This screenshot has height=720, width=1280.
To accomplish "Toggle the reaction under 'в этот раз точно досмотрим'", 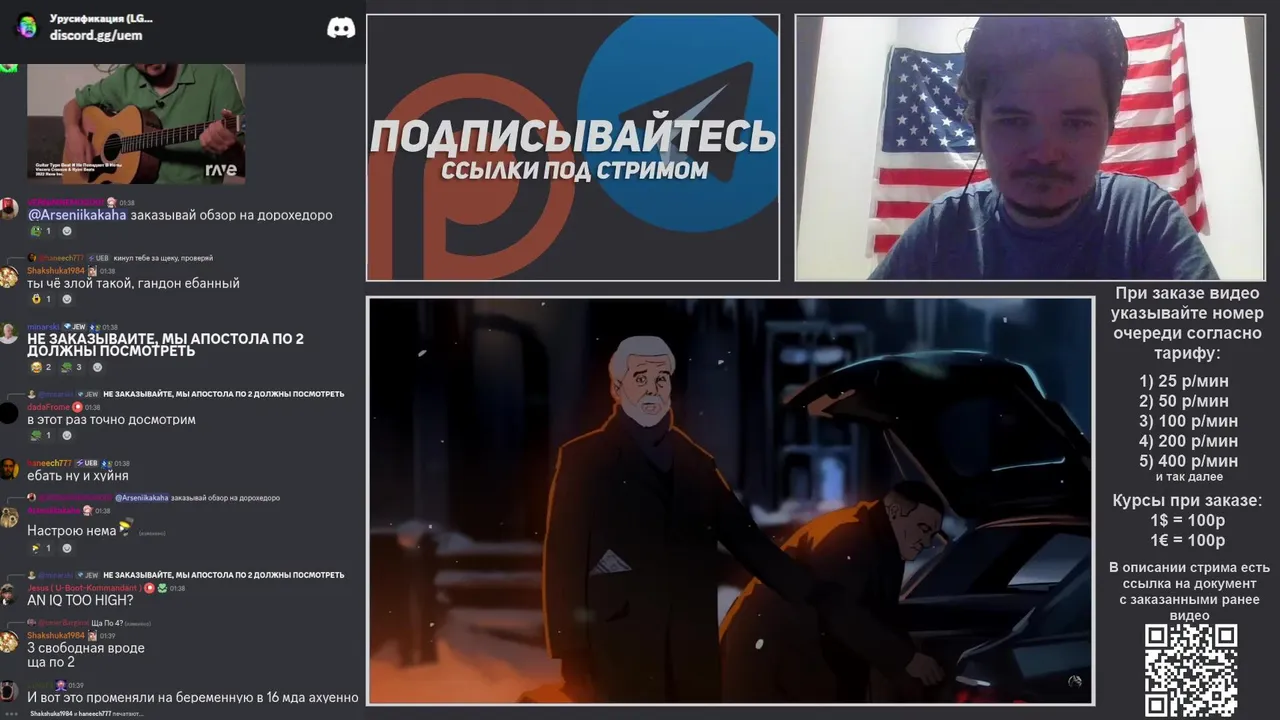I will point(41,435).
